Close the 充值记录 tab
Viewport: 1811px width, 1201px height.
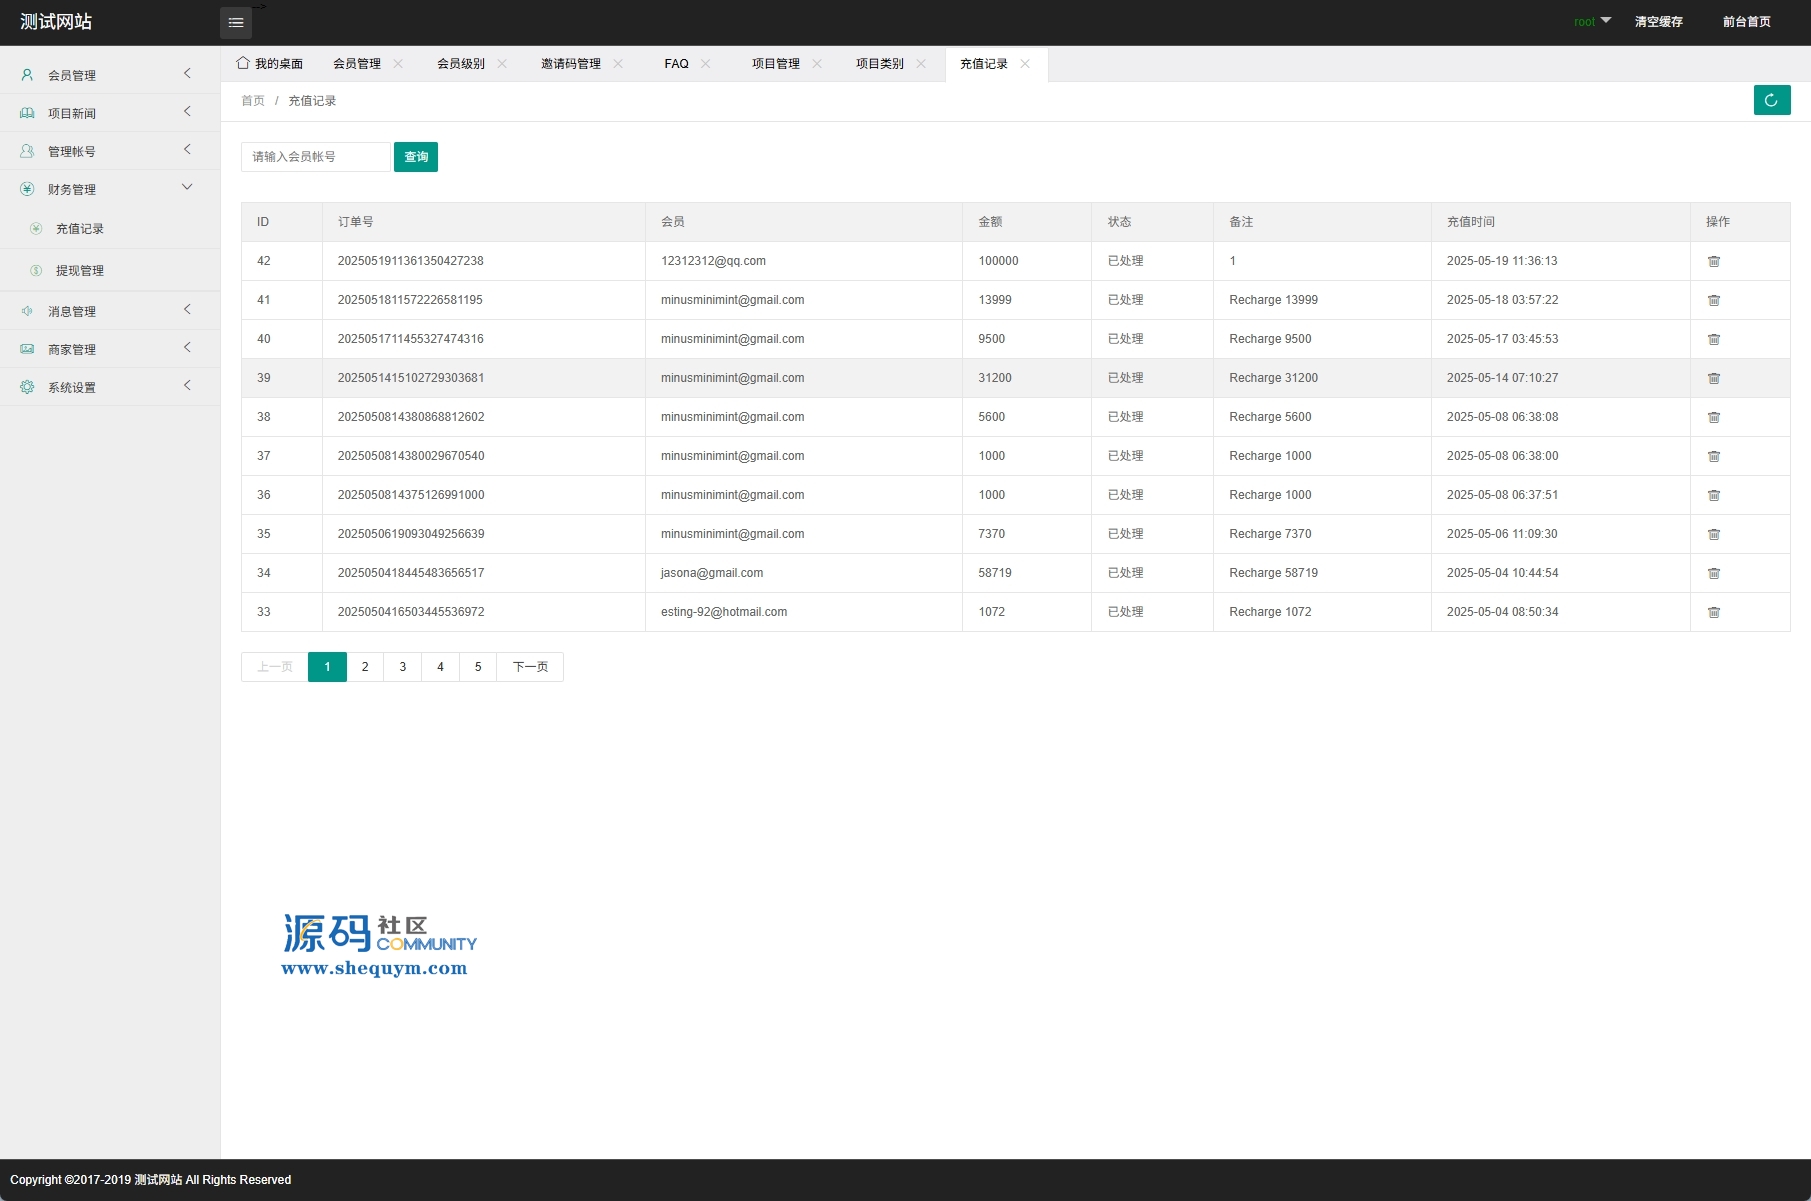pyautogui.click(x=1025, y=64)
